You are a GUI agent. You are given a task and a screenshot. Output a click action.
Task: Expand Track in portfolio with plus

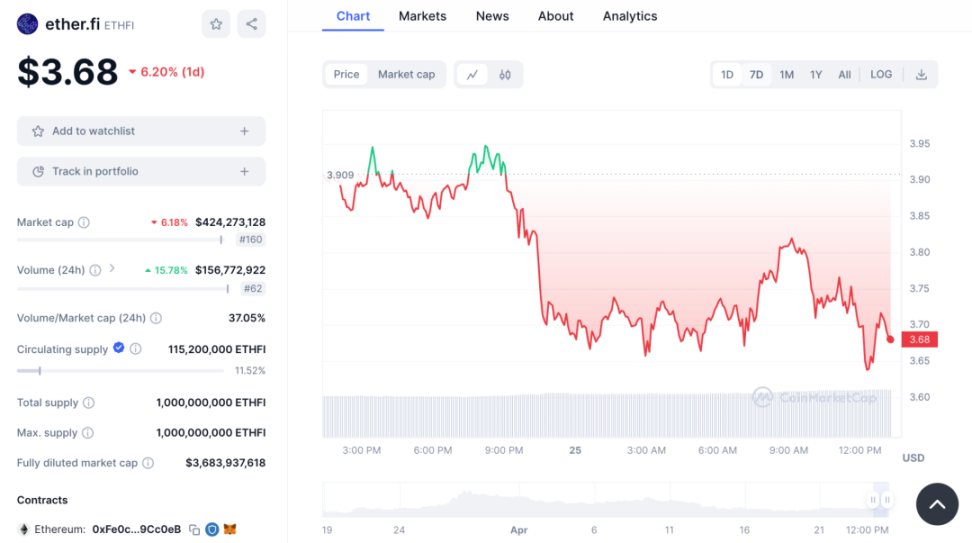(x=244, y=171)
